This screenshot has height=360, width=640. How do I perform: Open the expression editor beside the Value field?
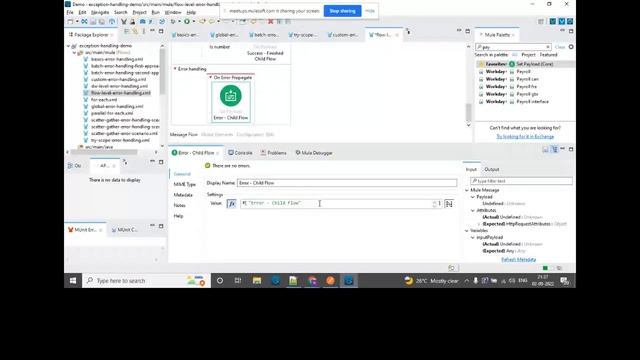coord(449,204)
